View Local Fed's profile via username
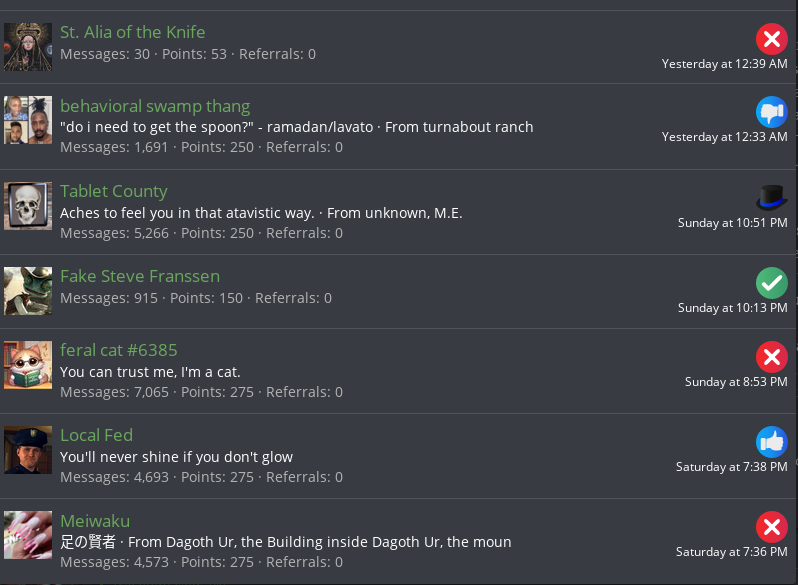 click(x=96, y=435)
